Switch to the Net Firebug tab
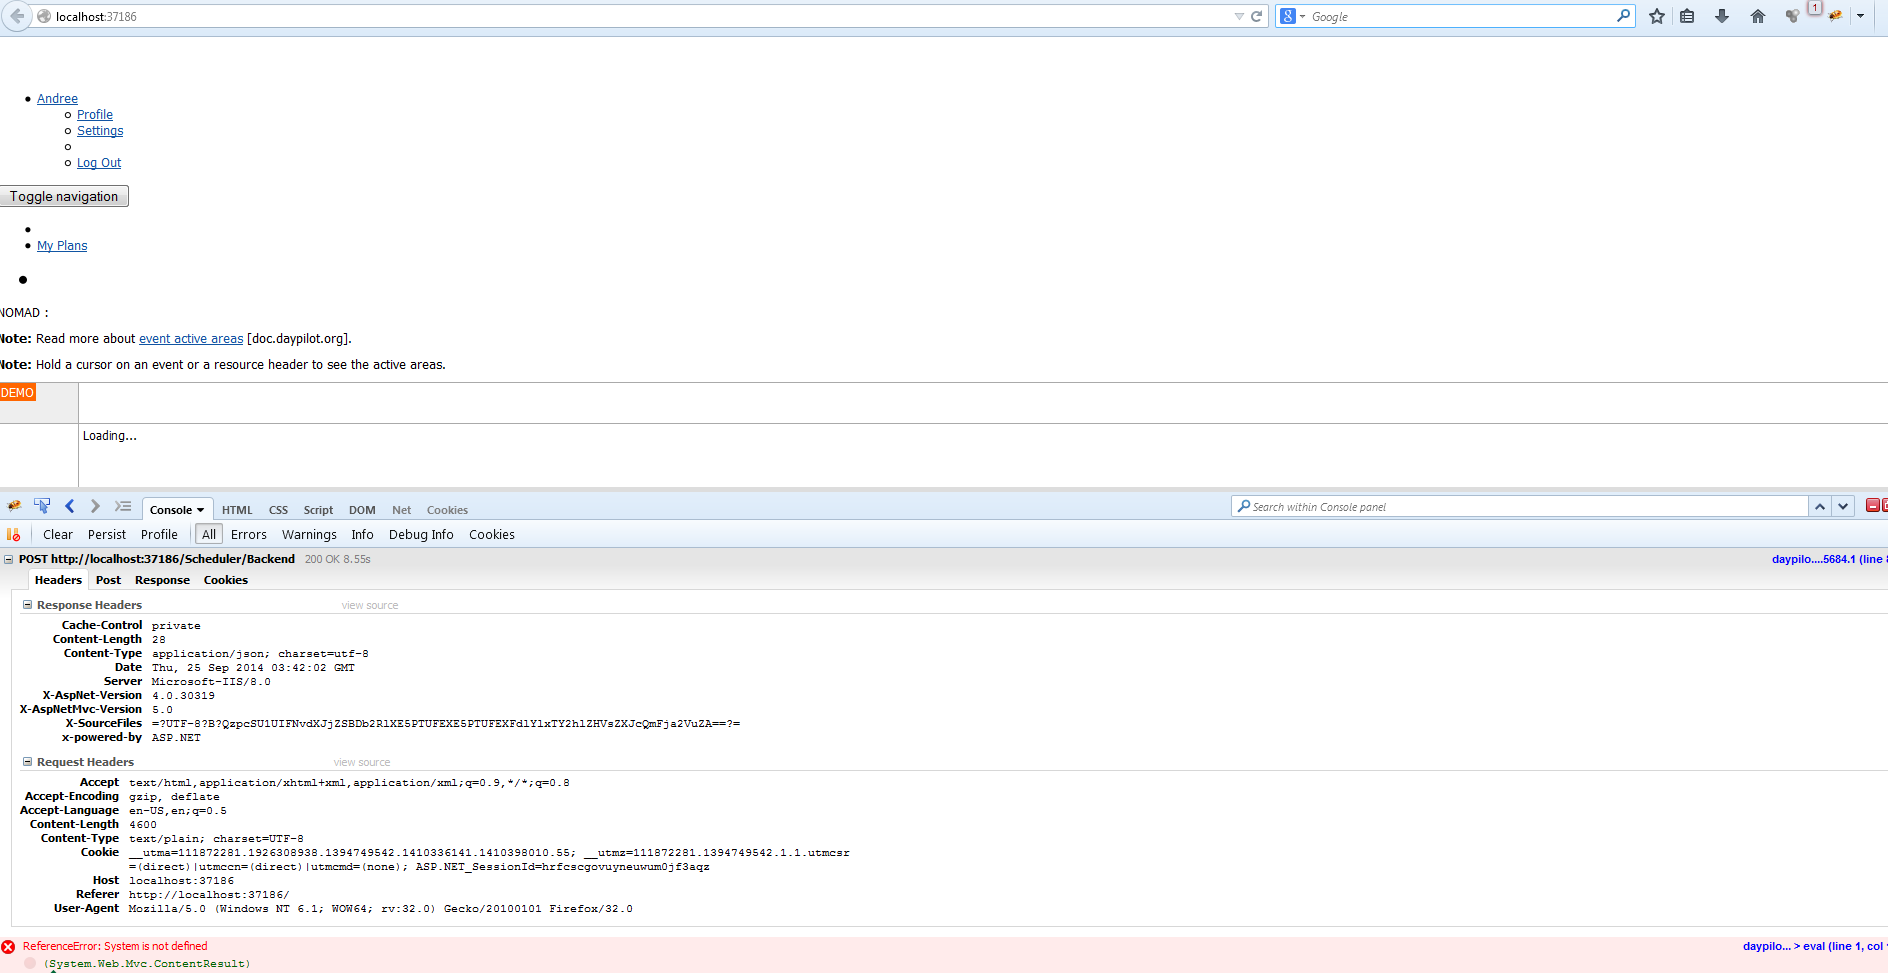Viewport: 1888px width, 973px height. pyautogui.click(x=401, y=510)
